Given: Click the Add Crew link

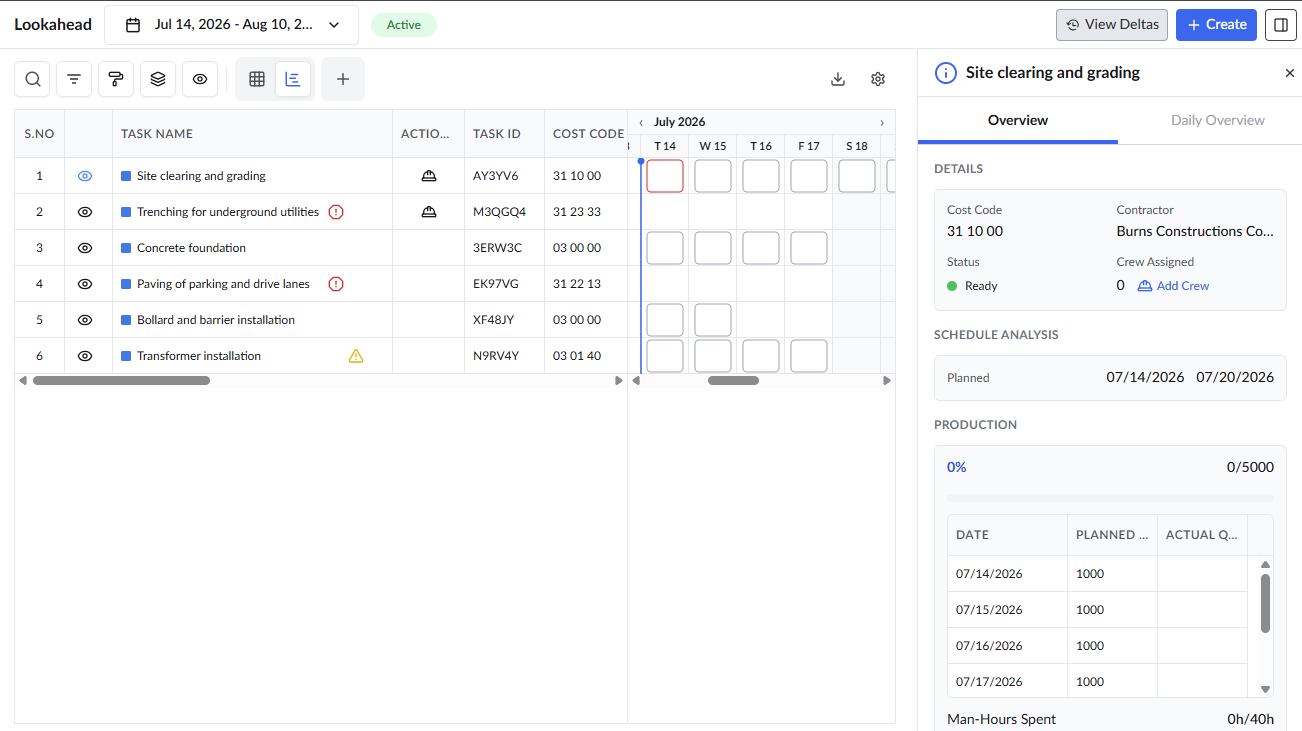Looking at the screenshot, I should point(1174,286).
